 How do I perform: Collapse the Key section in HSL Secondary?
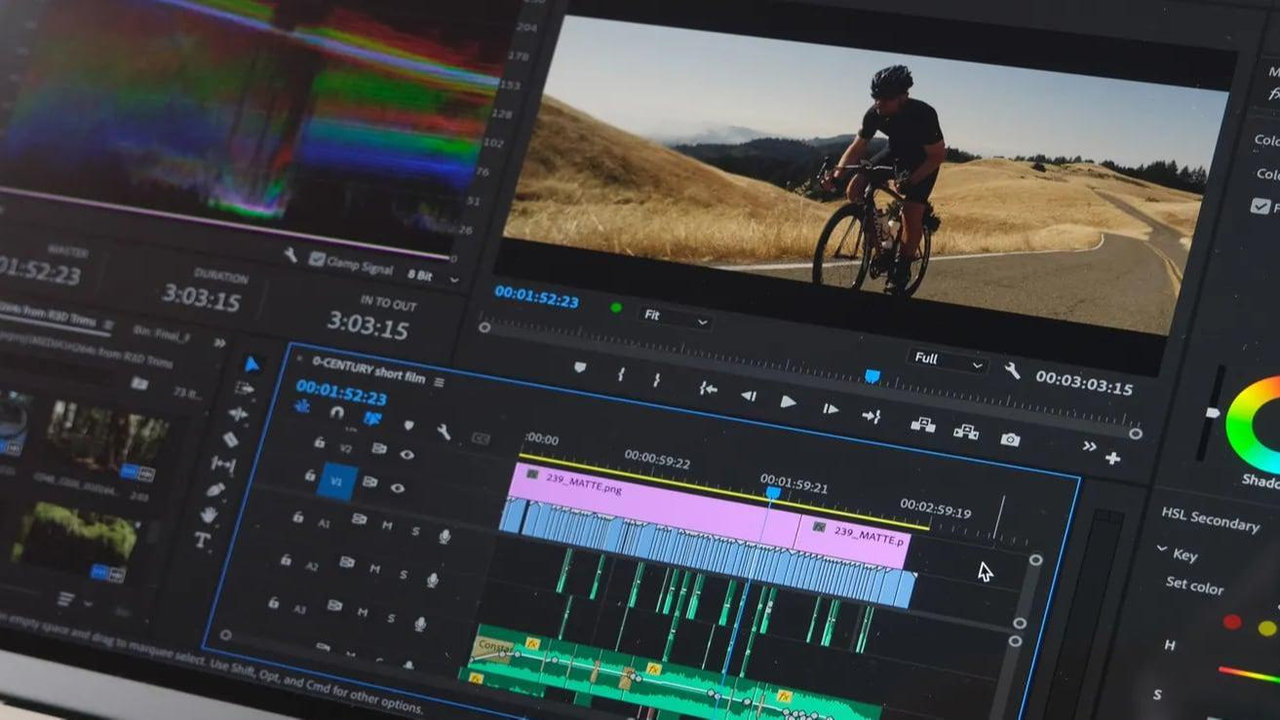[1162, 549]
